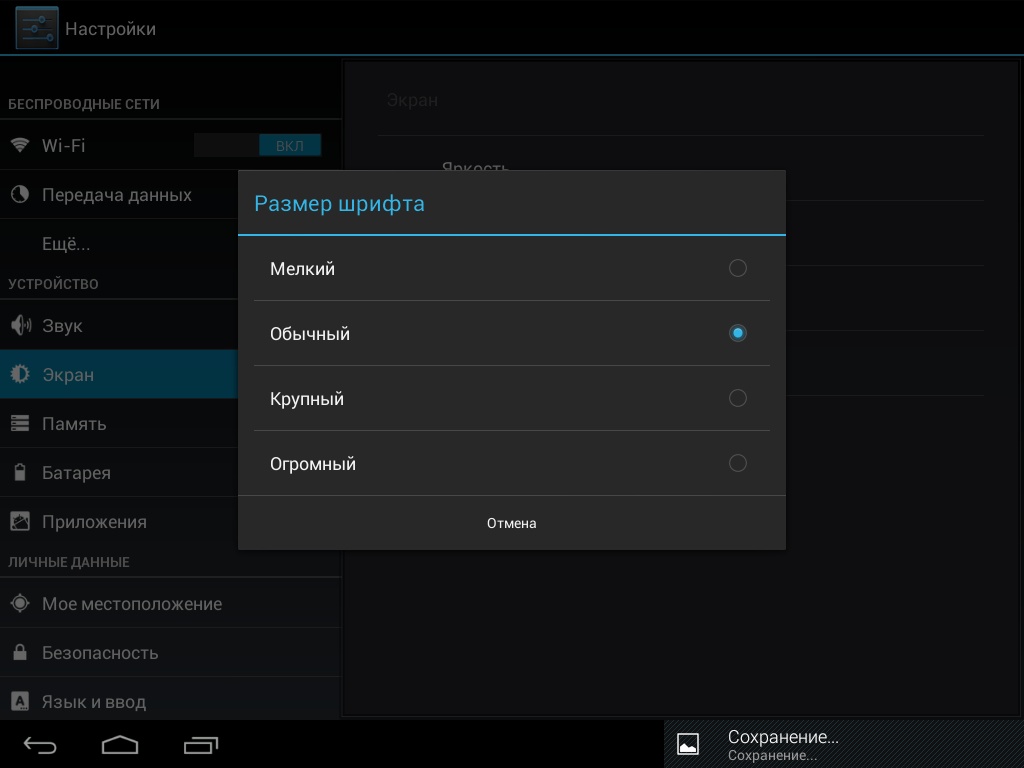Open data usage via its circle icon
Viewport: 1024px width, 768px height.
tap(20, 195)
